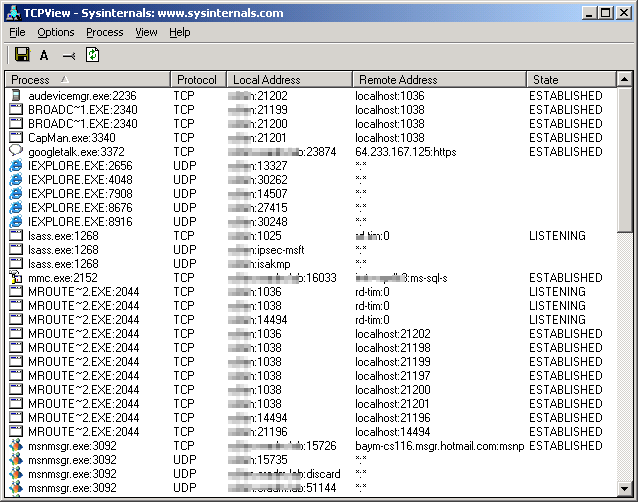Click local port 13327 on IEXPLORE.EXE:2656 row
The width and height of the screenshot is (638, 502).
[x=273, y=166]
